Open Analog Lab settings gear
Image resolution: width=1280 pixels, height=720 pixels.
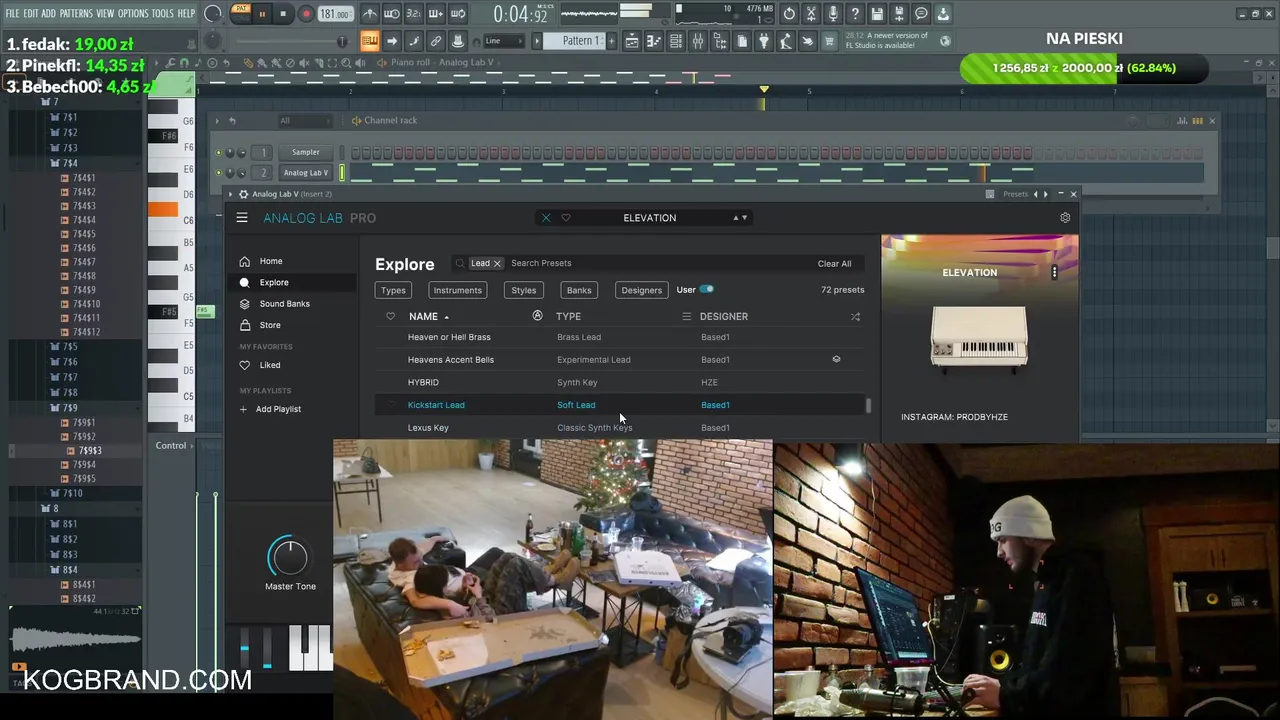coord(1065,217)
